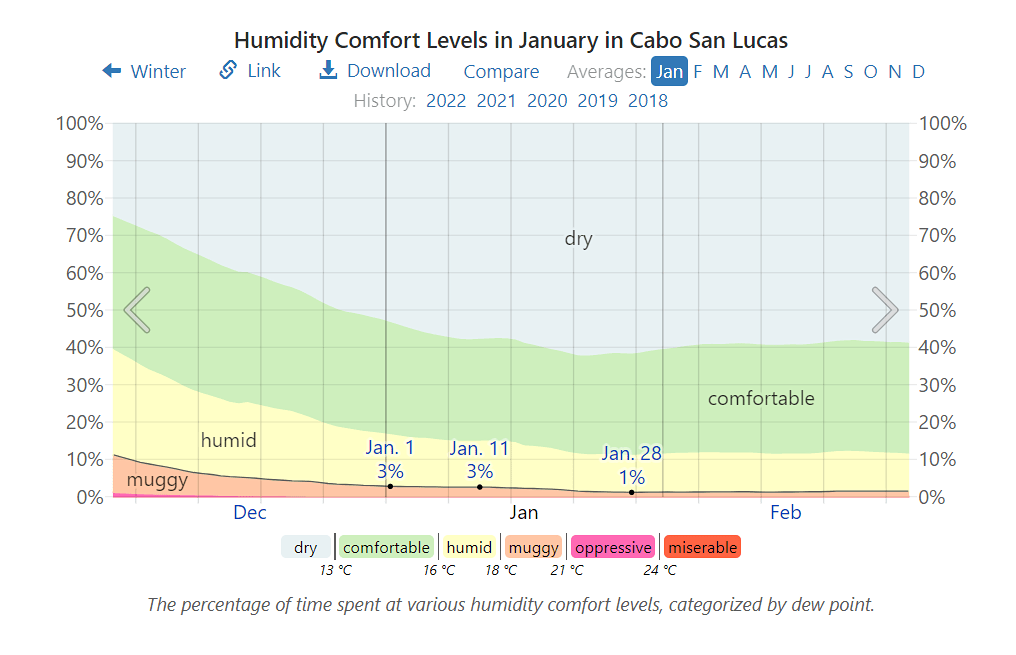Click the left chevron to view earlier months
The image size is (1016, 655).
pyautogui.click(x=136, y=310)
